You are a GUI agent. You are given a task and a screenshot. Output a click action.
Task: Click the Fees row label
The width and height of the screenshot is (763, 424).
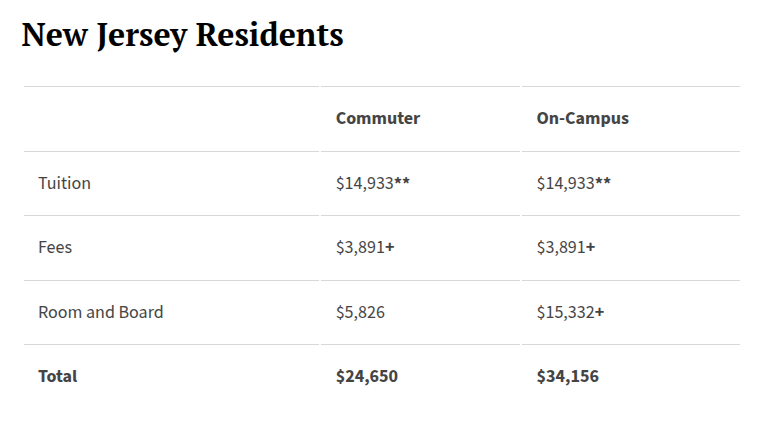tap(55, 247)
